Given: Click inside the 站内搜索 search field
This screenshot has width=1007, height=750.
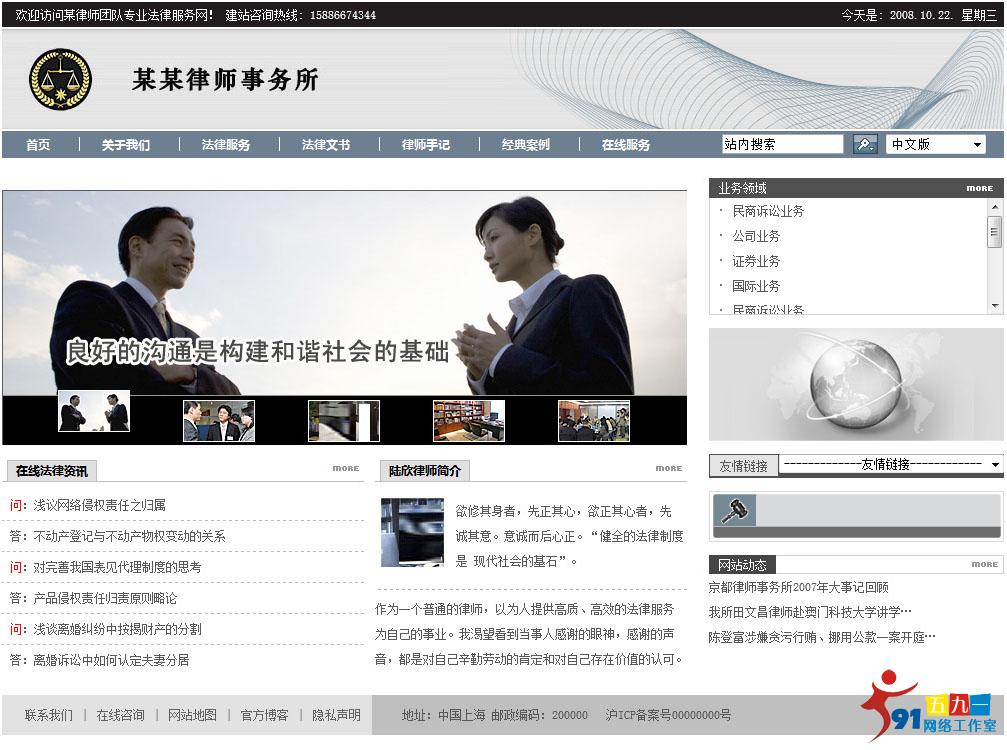Looking at the screenshot, I should tap(782, 144).
